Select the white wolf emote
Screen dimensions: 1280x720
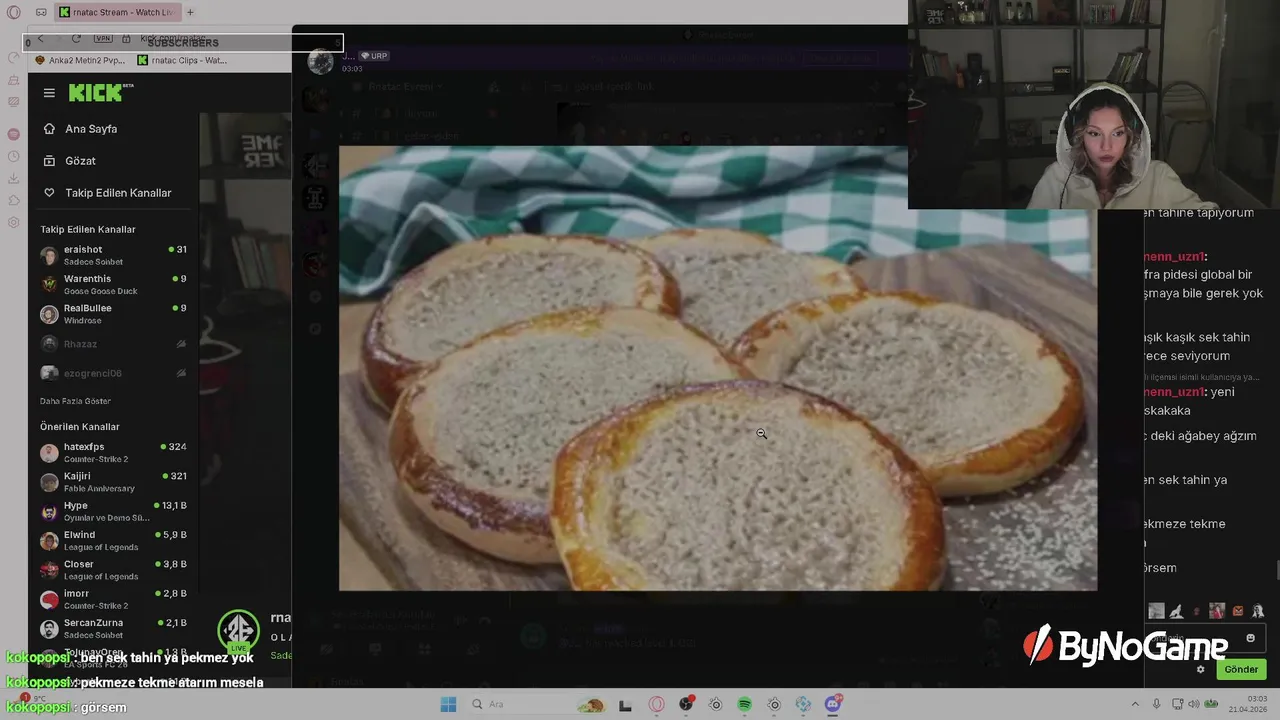[x=1176, y=611]
